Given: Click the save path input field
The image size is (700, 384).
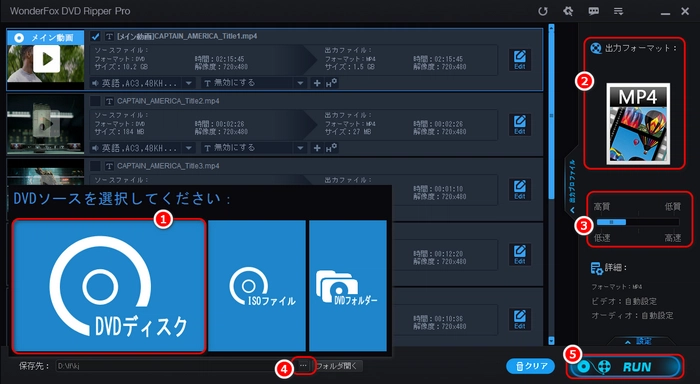Looking at the screenshot, I should (176, 366).
